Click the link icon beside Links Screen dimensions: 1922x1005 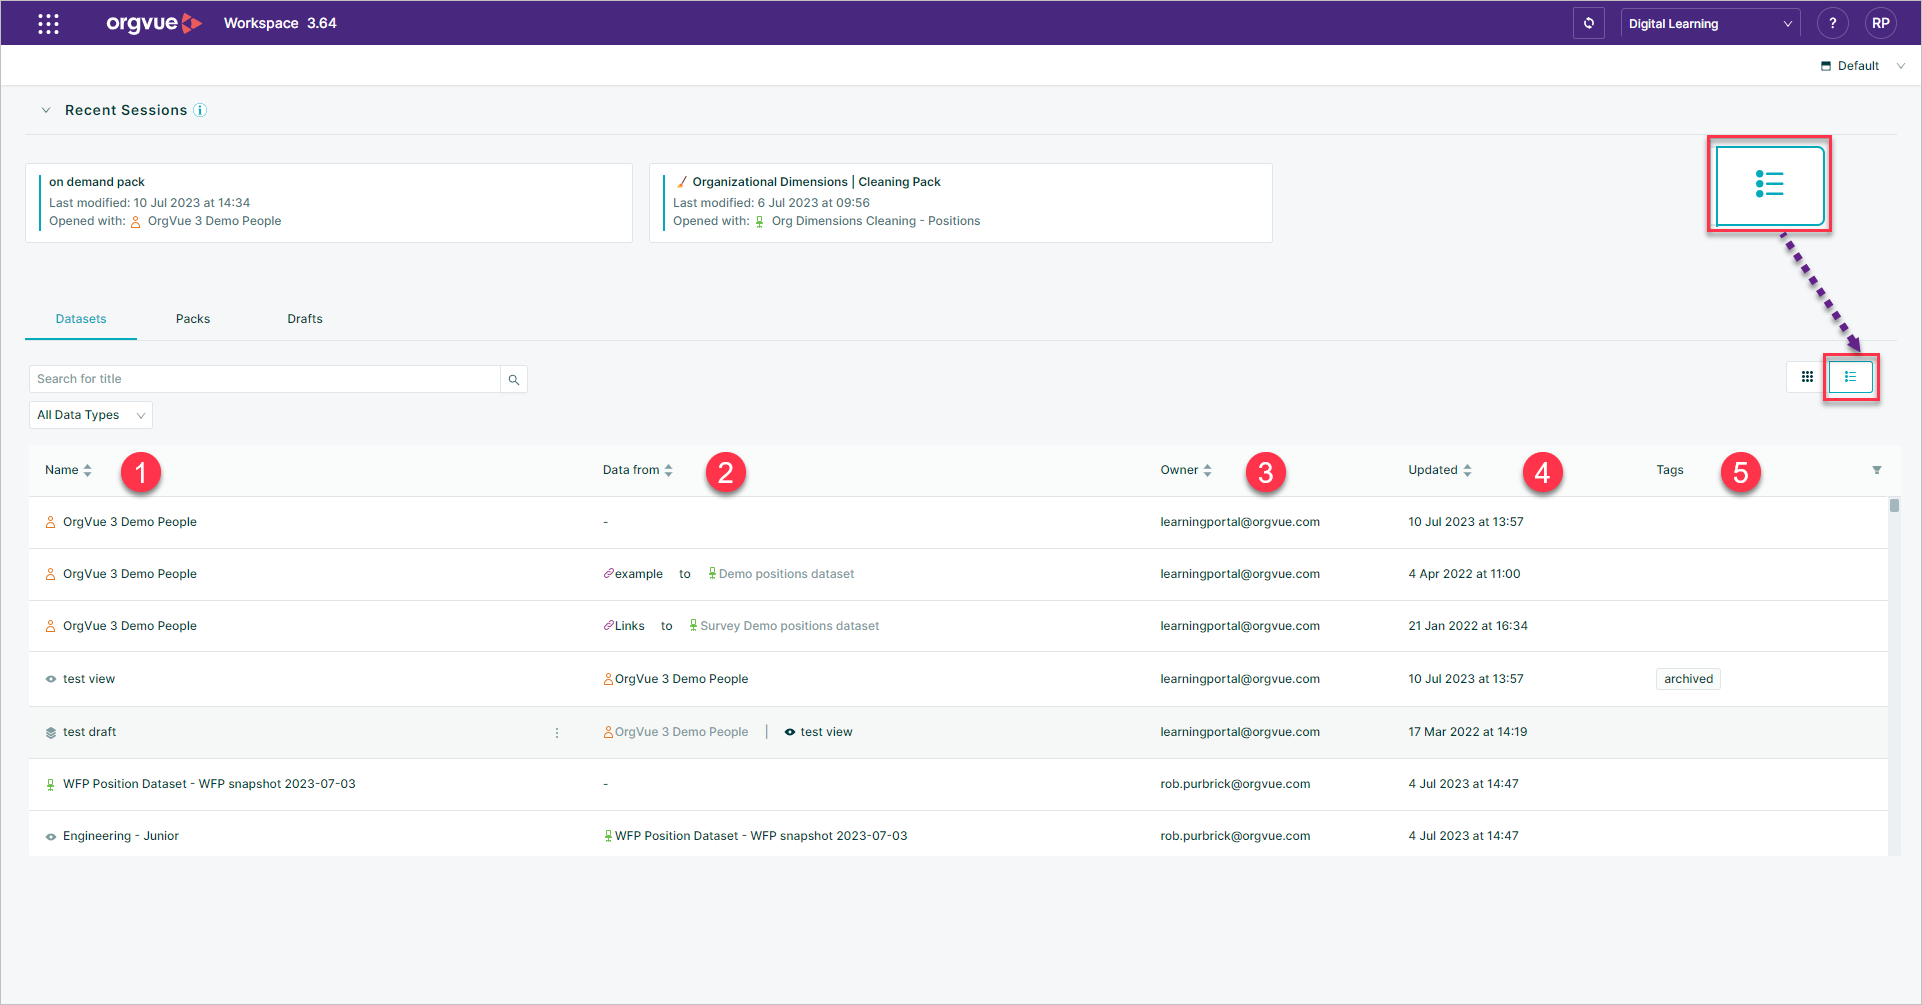pyautogui.click(x=608, y=626)
